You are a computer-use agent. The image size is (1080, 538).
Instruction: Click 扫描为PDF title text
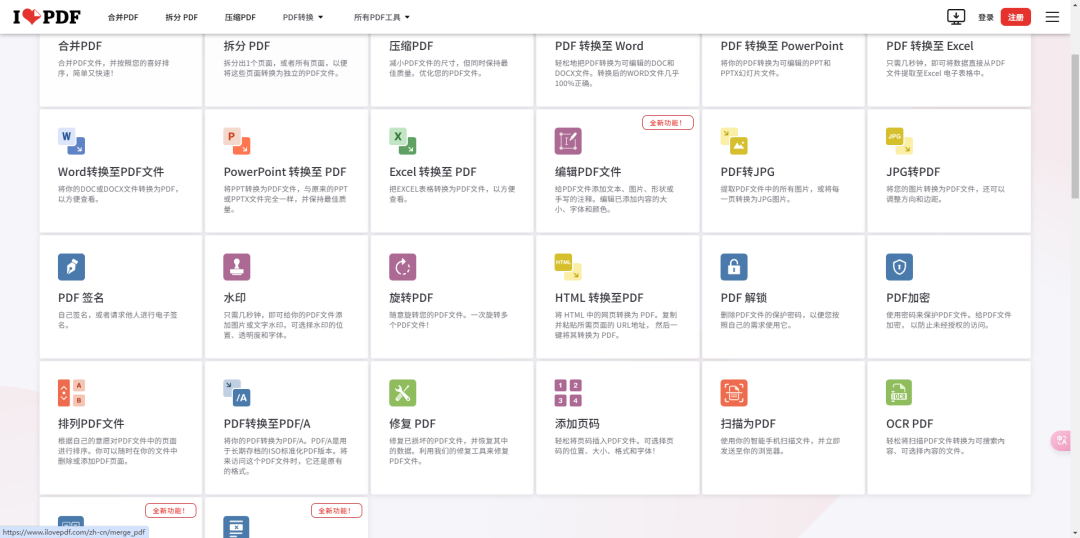point(748,424)
